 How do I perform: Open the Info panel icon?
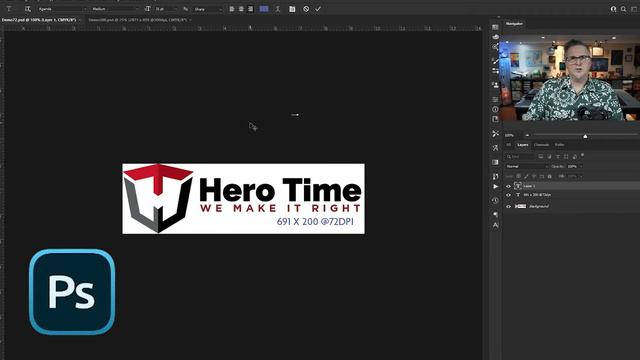(x=495, y=109)
